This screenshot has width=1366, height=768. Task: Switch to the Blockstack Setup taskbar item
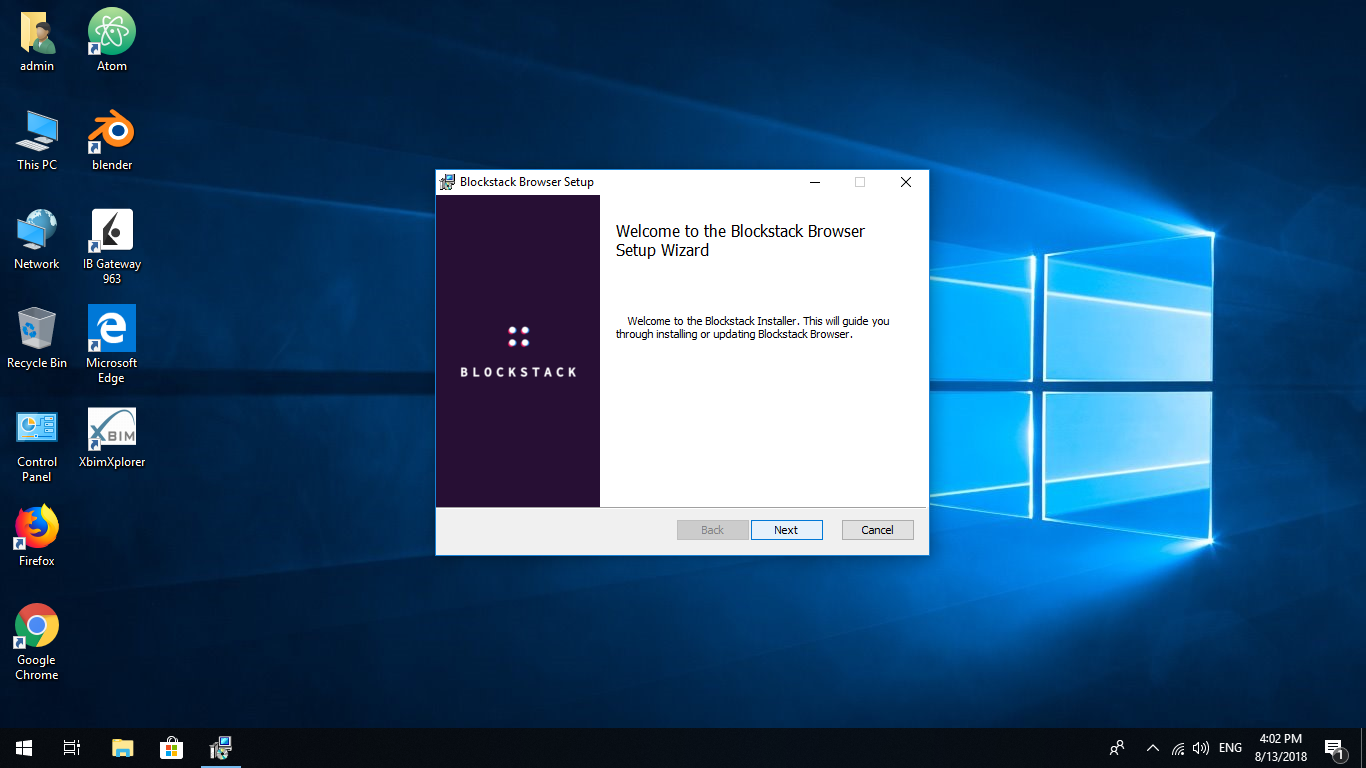click(x=220, y=747)
